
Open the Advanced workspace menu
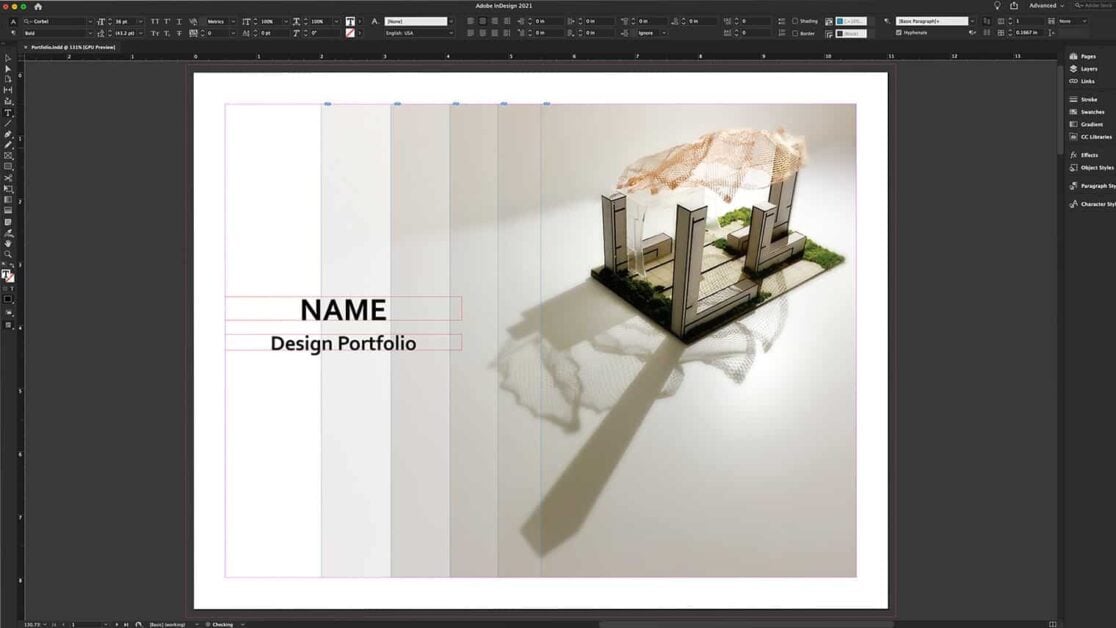coord(1045,5)
